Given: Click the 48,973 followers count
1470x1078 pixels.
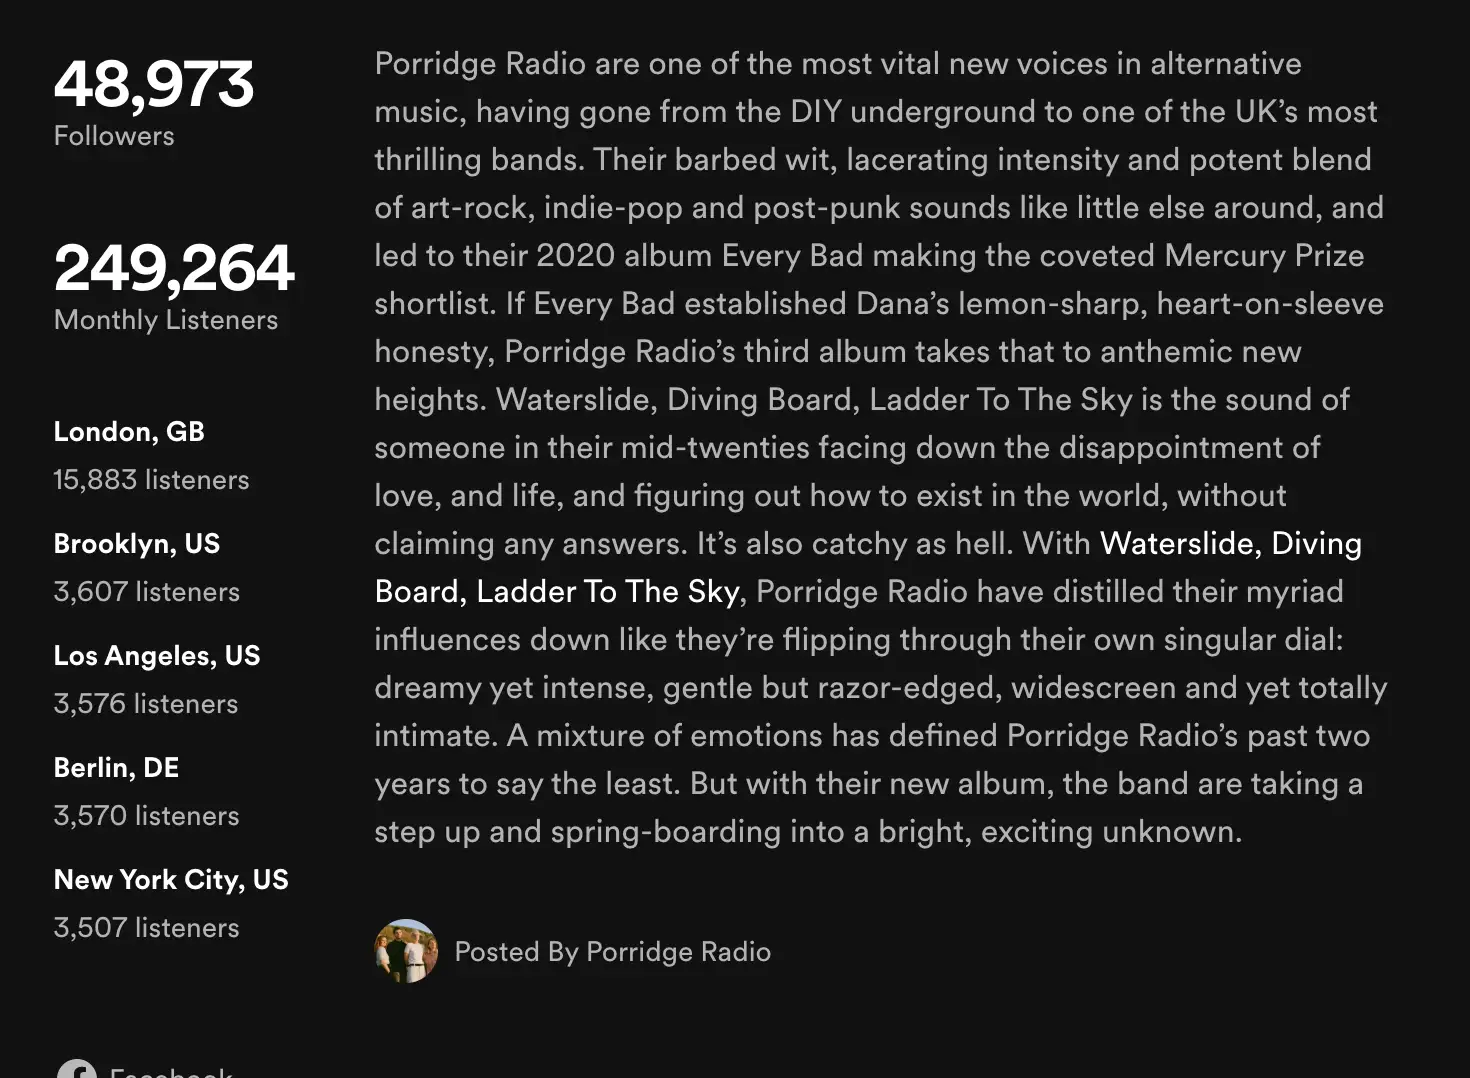Looking at the screenshot, I should pyautogui.click(x=154, y=84).
